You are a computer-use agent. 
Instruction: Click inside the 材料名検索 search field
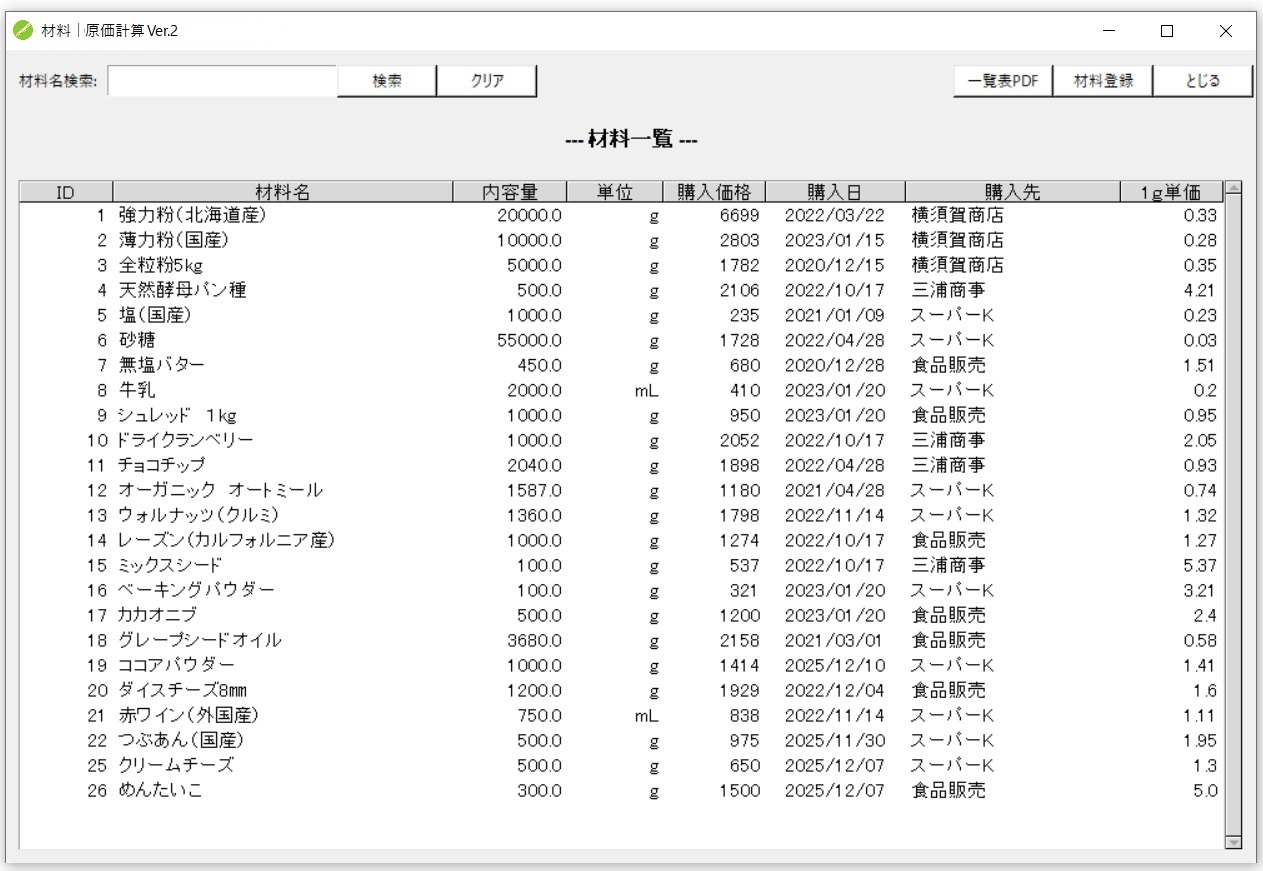click(x=220, y=80)
